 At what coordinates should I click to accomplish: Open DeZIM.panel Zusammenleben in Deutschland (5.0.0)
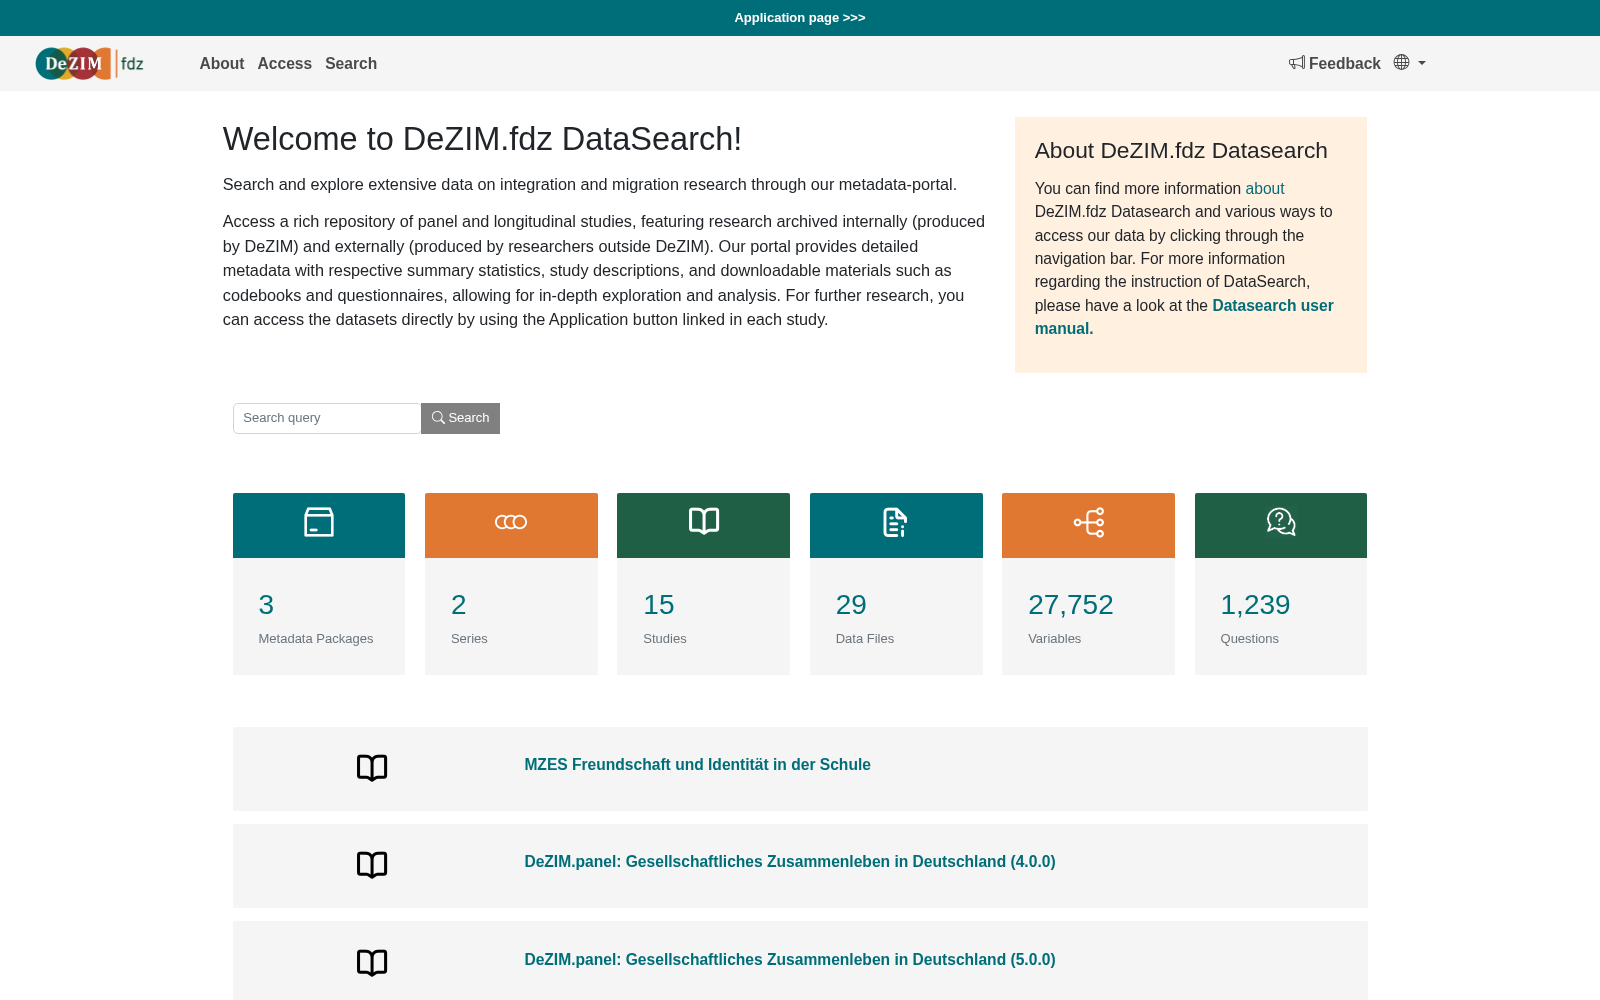[x=790, y=959]
